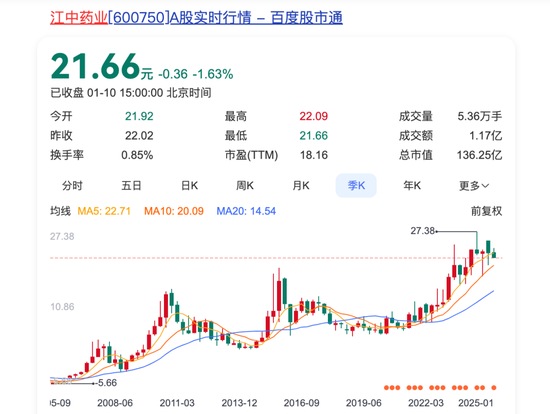Select the 年K chart tab
The image size is (550, 414).
pyautogui.click(x=412, y=185)
